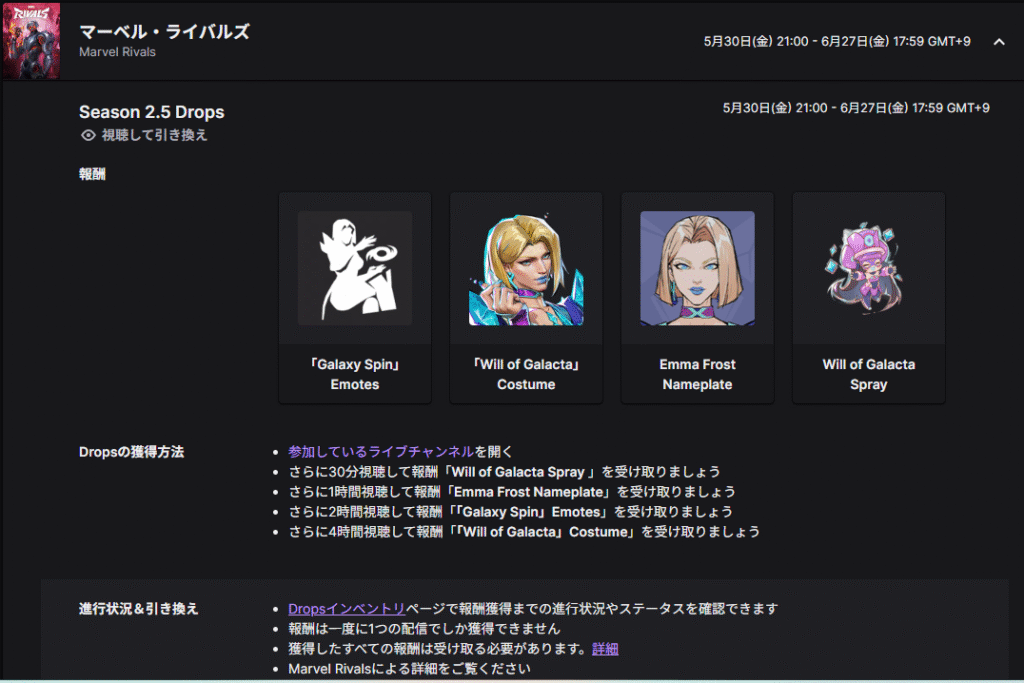
Task: Click the 進行状況＆引き換え label
Action: click(x=138, y=609)
